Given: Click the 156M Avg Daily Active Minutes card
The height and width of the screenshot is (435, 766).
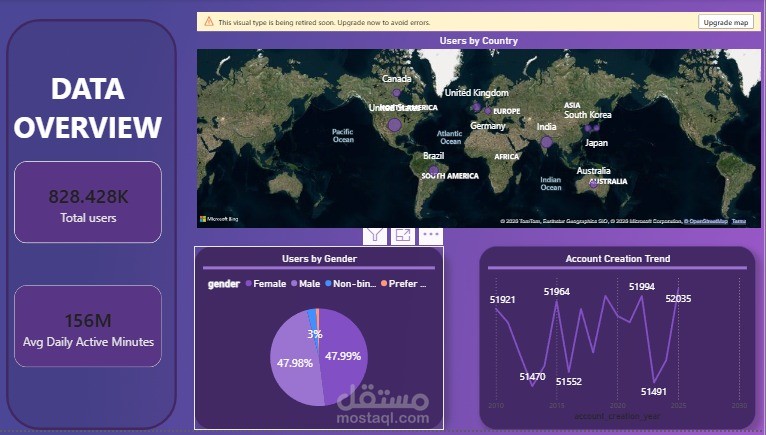Looking at the screenshot, I should (88, 326).
